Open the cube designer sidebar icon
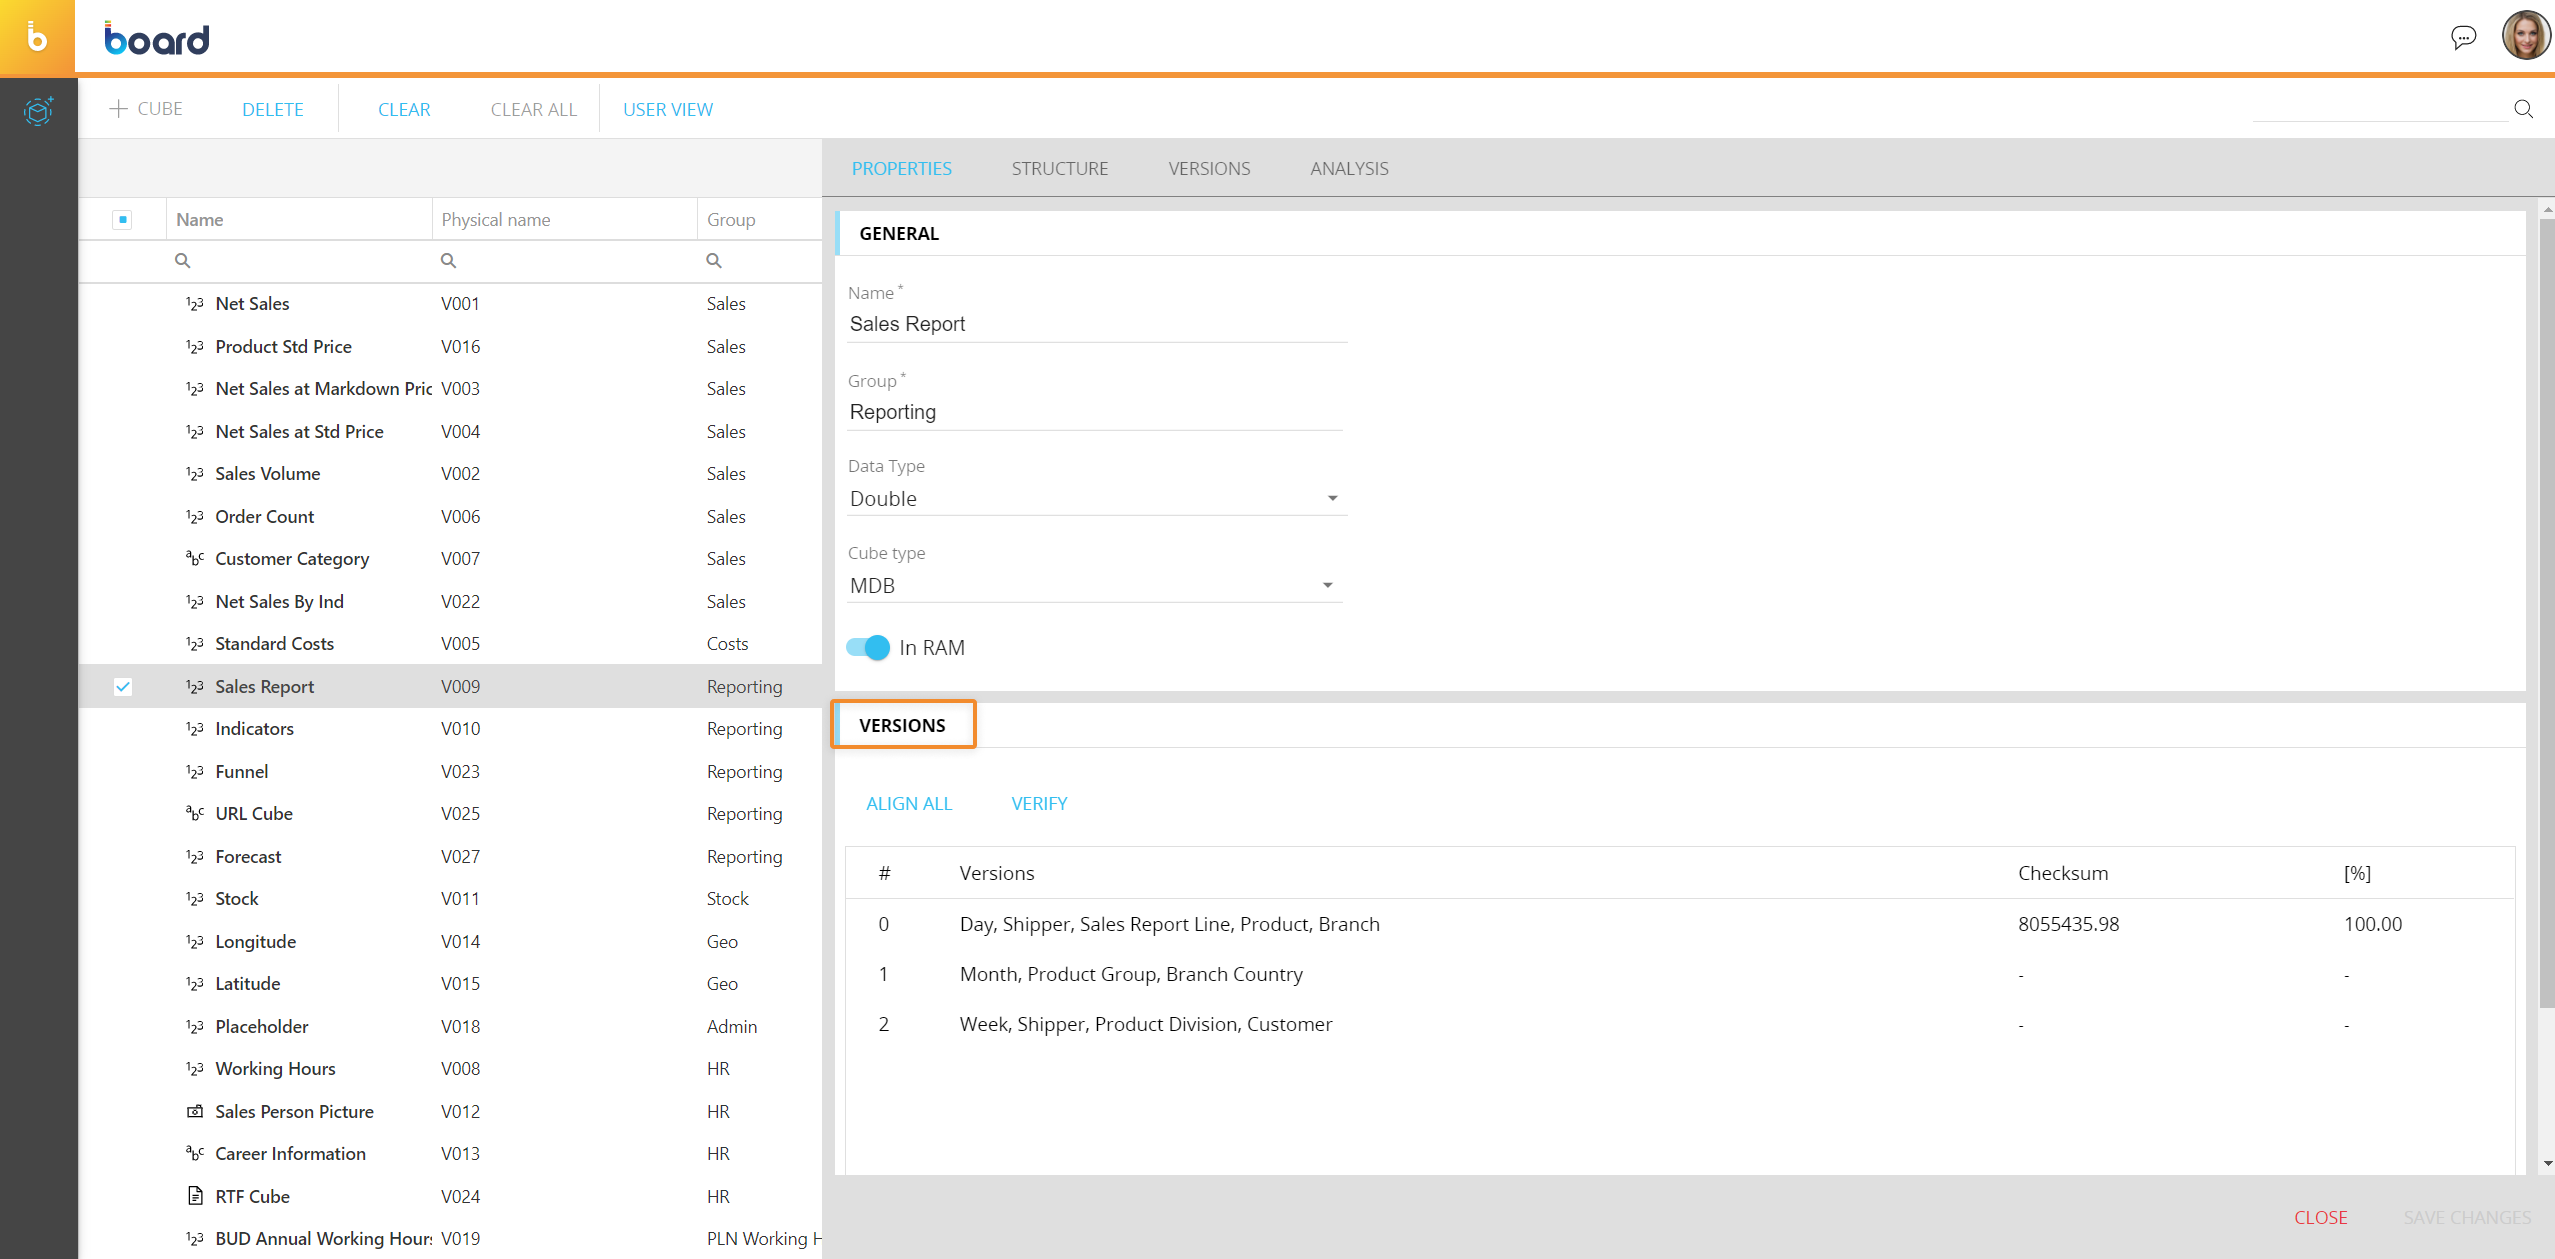Viewport: 2555px width, 1259px height. [38, 111]
